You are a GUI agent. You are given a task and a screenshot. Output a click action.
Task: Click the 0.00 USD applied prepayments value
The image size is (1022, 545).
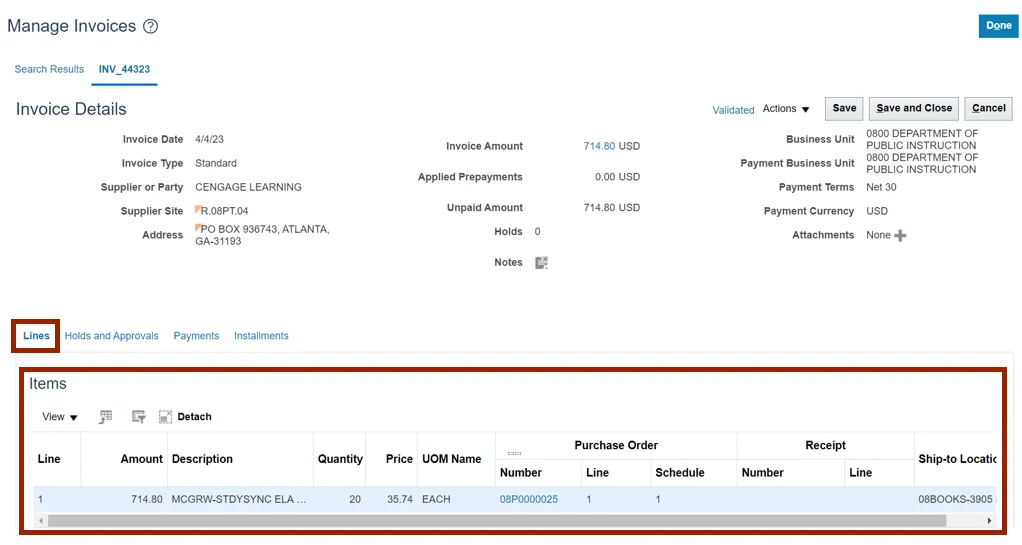pos(617,177)
